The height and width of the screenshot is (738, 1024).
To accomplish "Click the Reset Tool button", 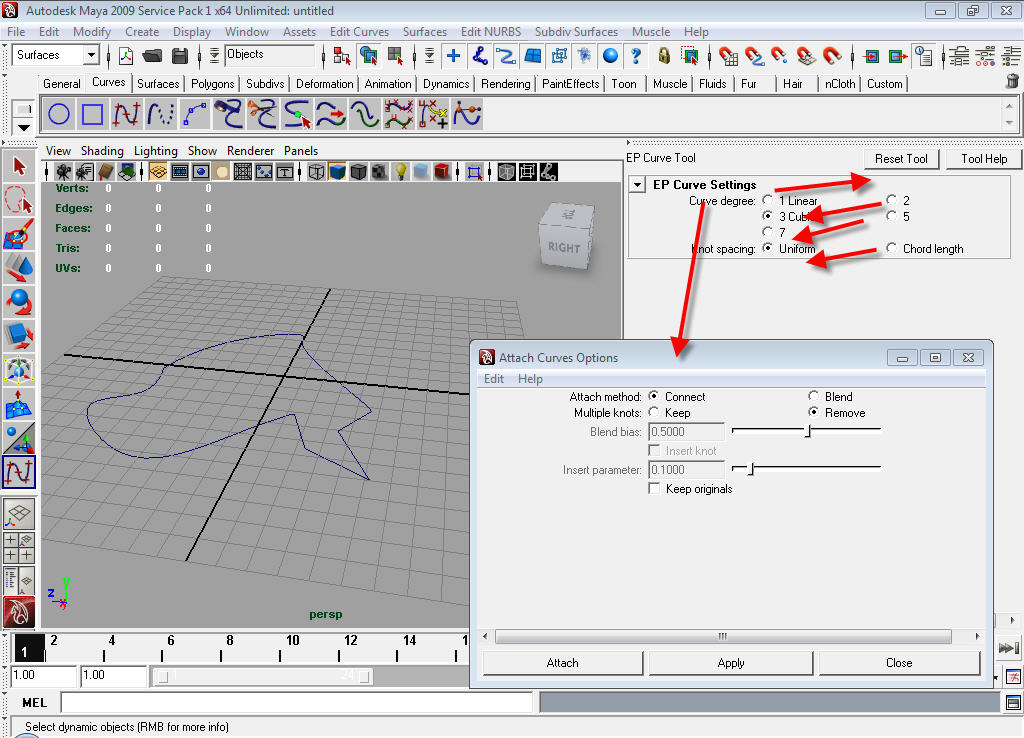I will coord(901,159).
